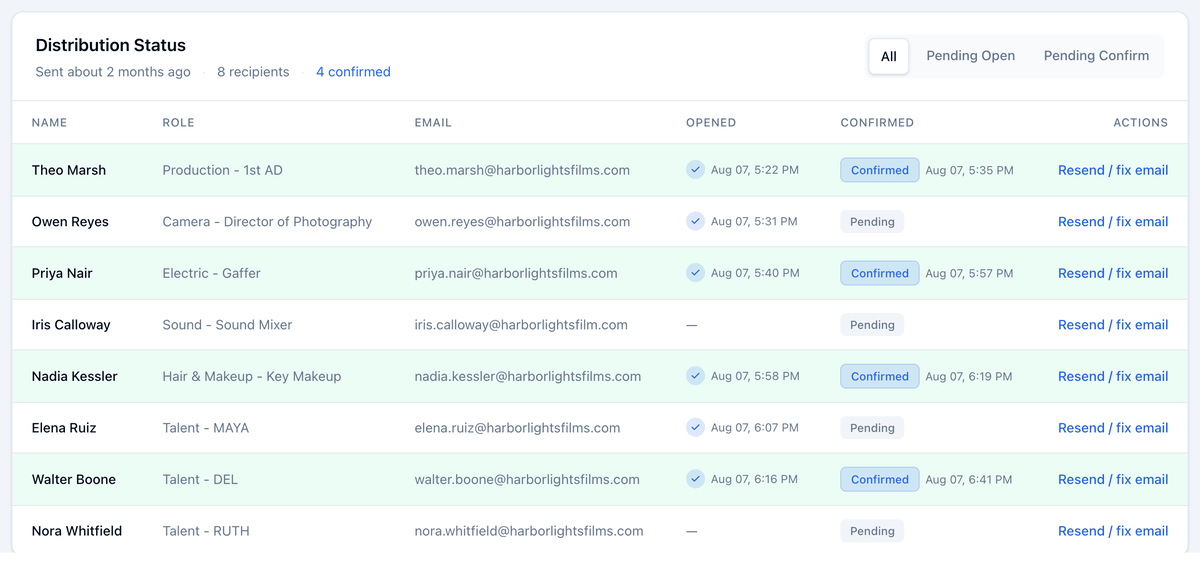
Task: Click email nora.whitfield@harborlightsfilms.com
Action: click(529, 531)
